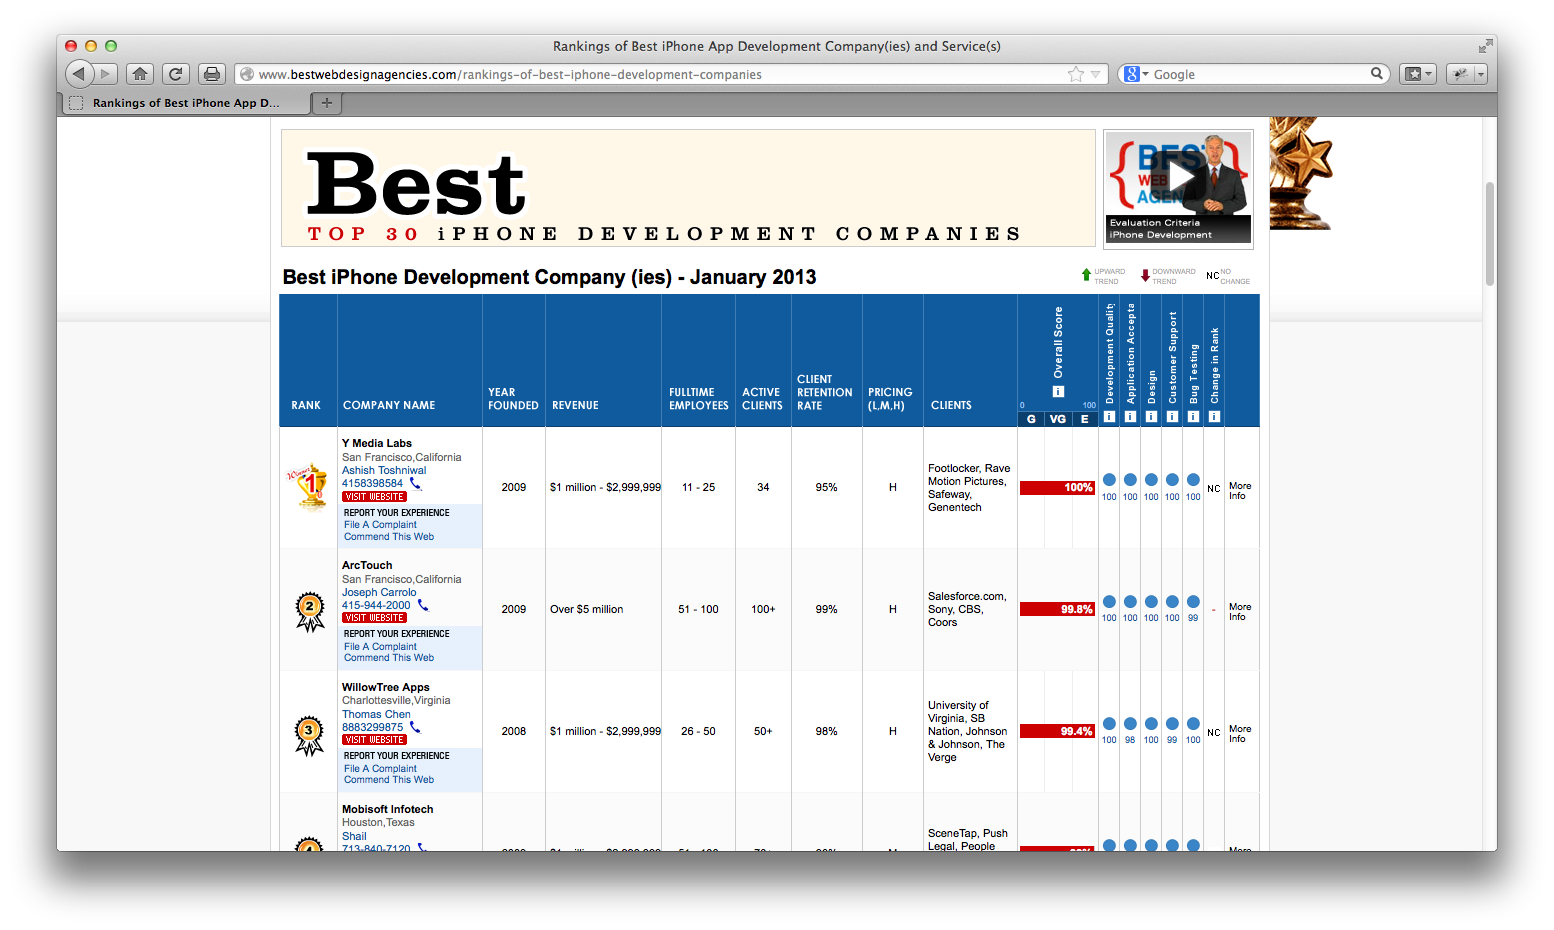Click the Customer Support info icon

tap(1172, 417)
